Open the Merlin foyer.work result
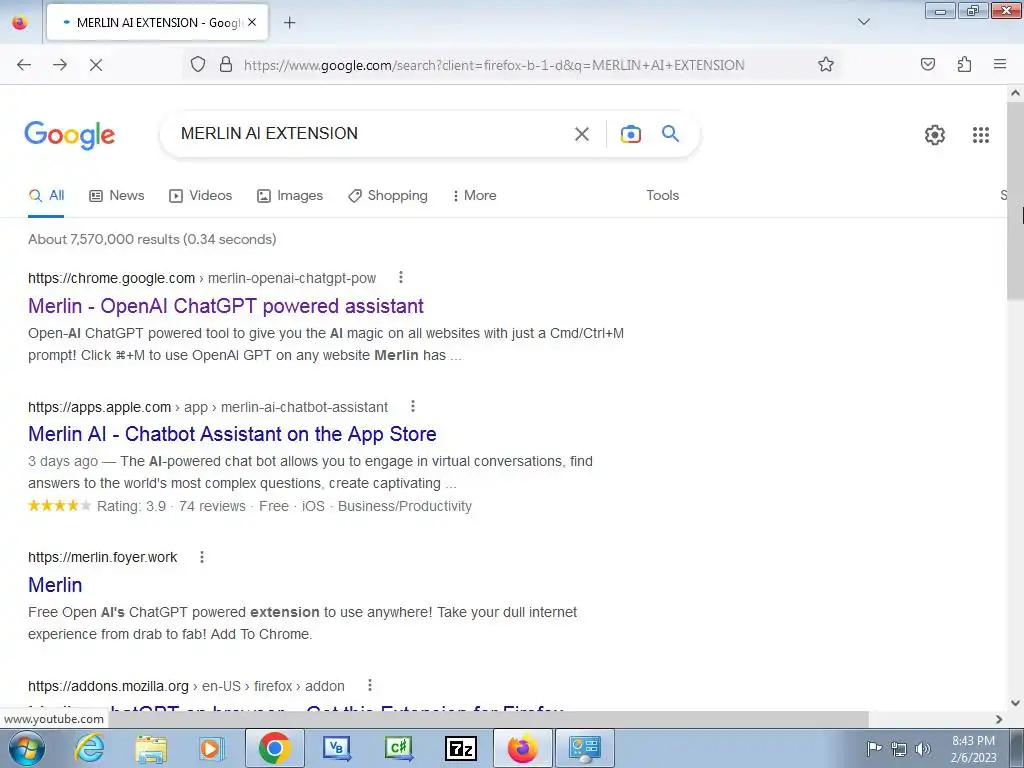 pos(55,584)
